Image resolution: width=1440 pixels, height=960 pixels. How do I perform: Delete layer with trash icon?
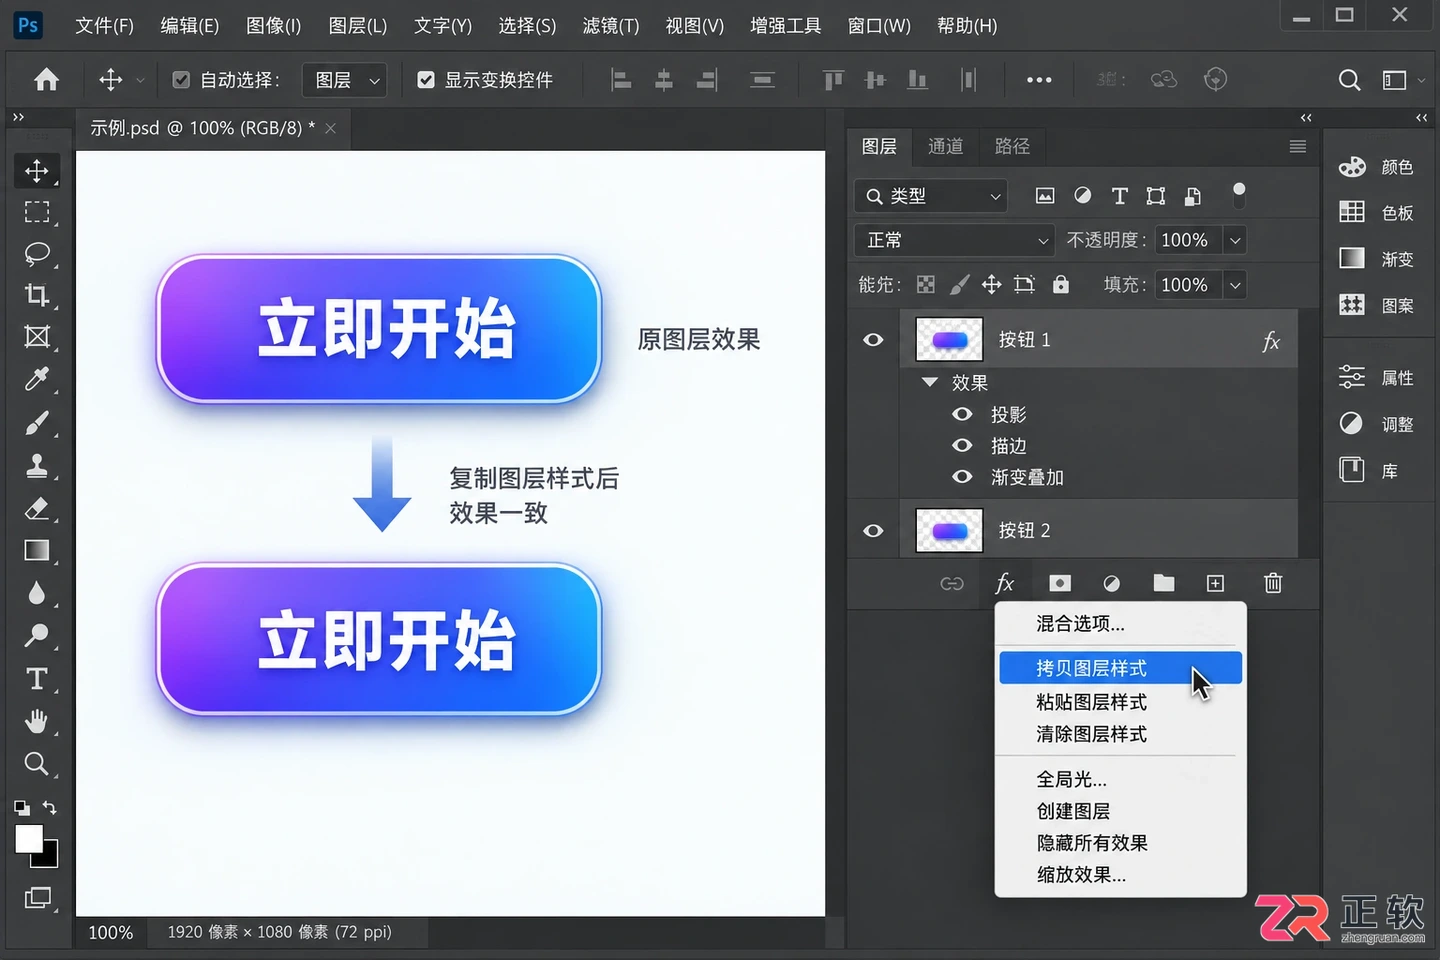1272,583
